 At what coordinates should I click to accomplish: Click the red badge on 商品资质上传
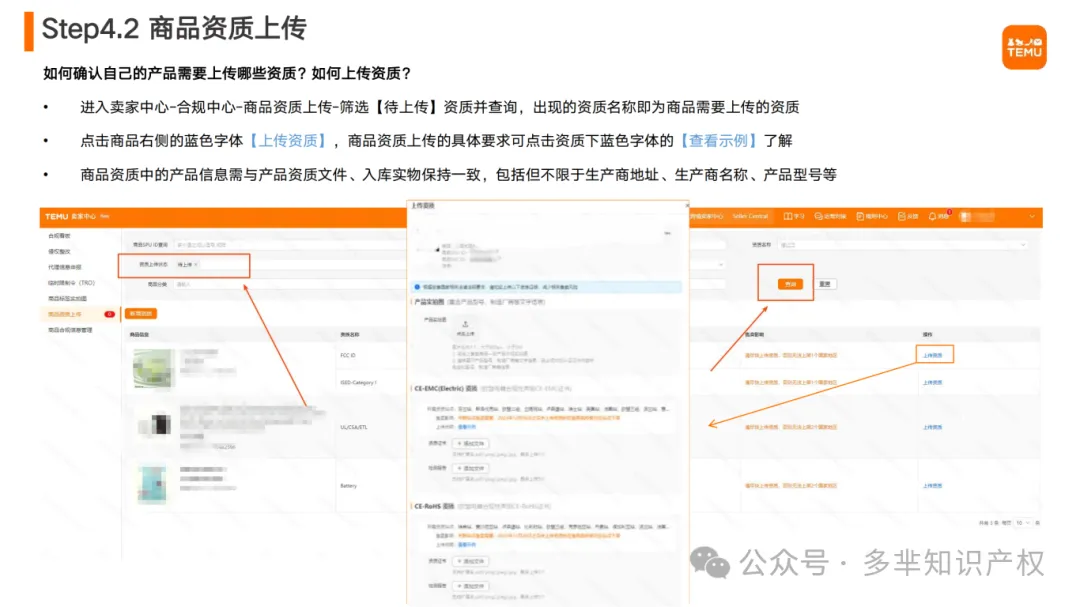tap(109, 314)
